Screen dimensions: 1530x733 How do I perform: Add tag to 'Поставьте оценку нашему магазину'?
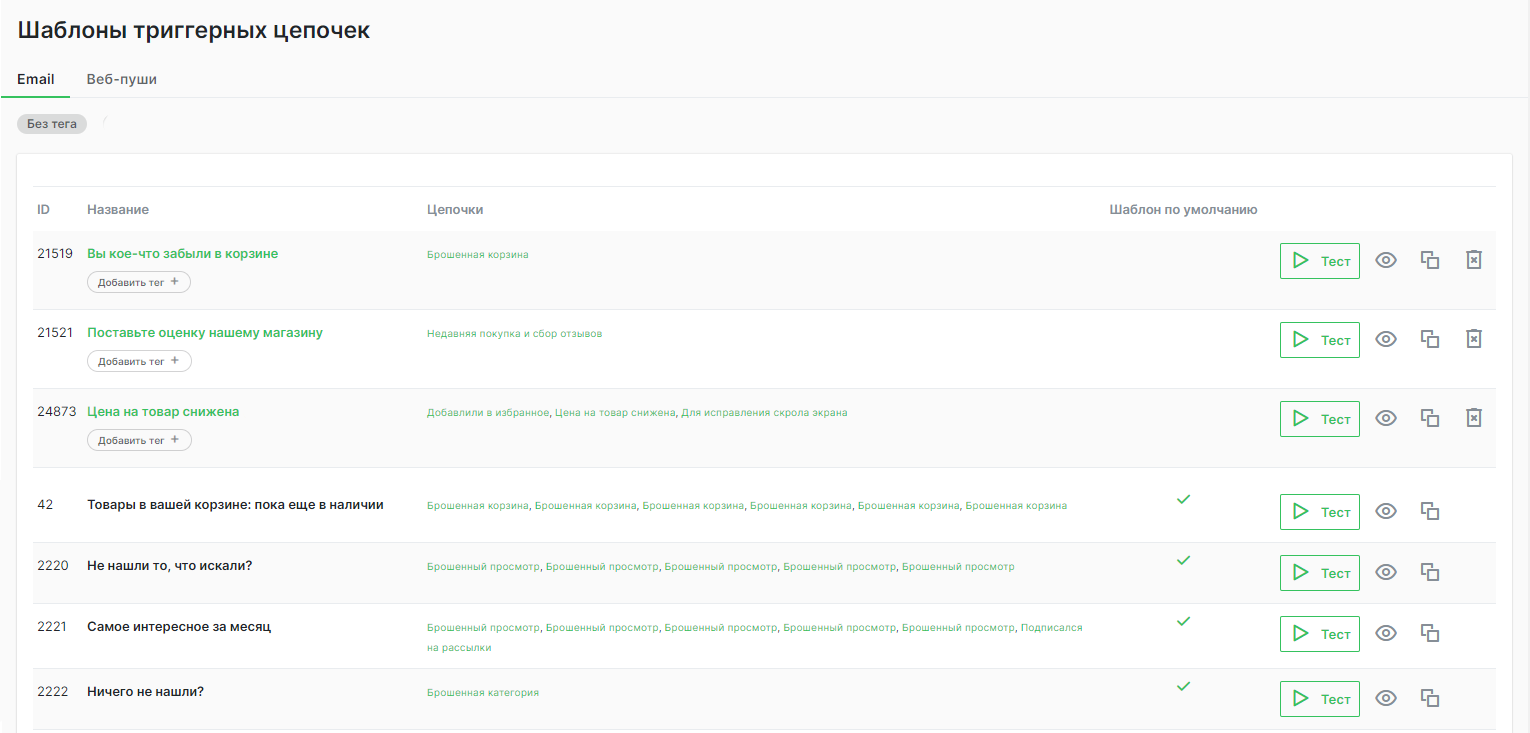138,361
